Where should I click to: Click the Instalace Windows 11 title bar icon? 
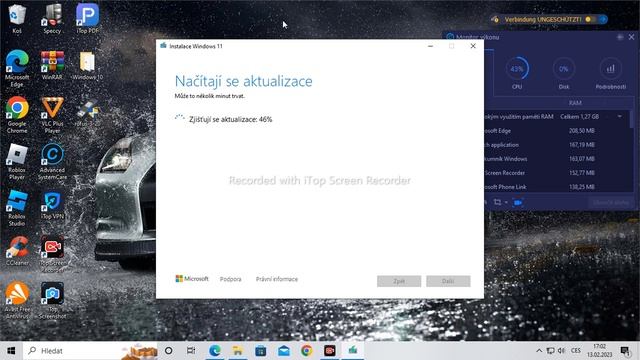[x=163, y=46]
